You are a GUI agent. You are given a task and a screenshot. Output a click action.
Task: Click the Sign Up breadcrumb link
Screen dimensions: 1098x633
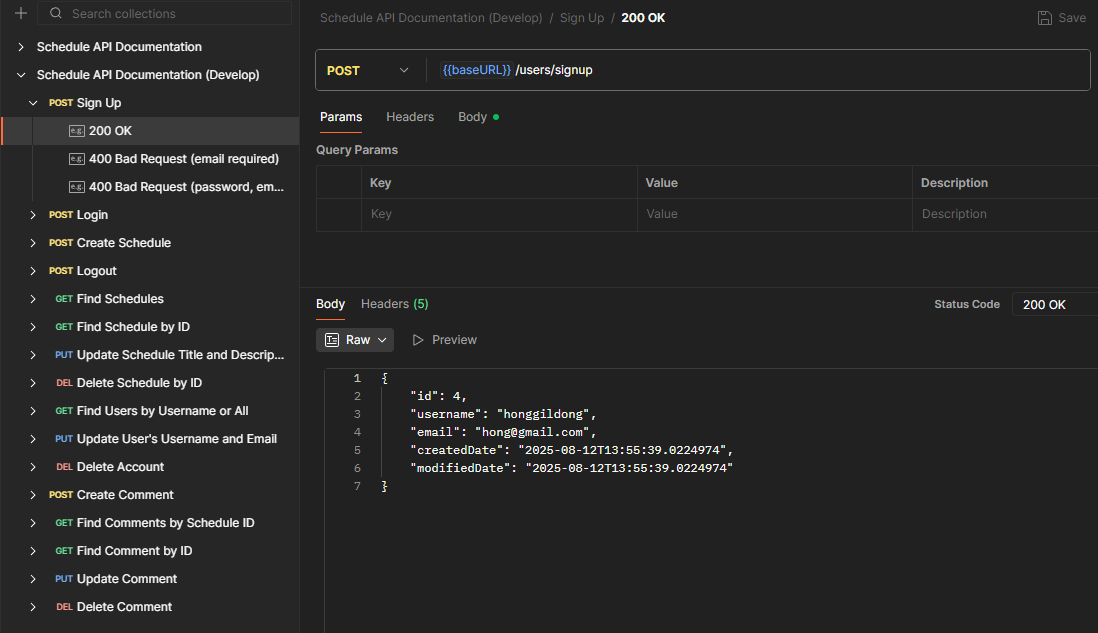[581, 17]
